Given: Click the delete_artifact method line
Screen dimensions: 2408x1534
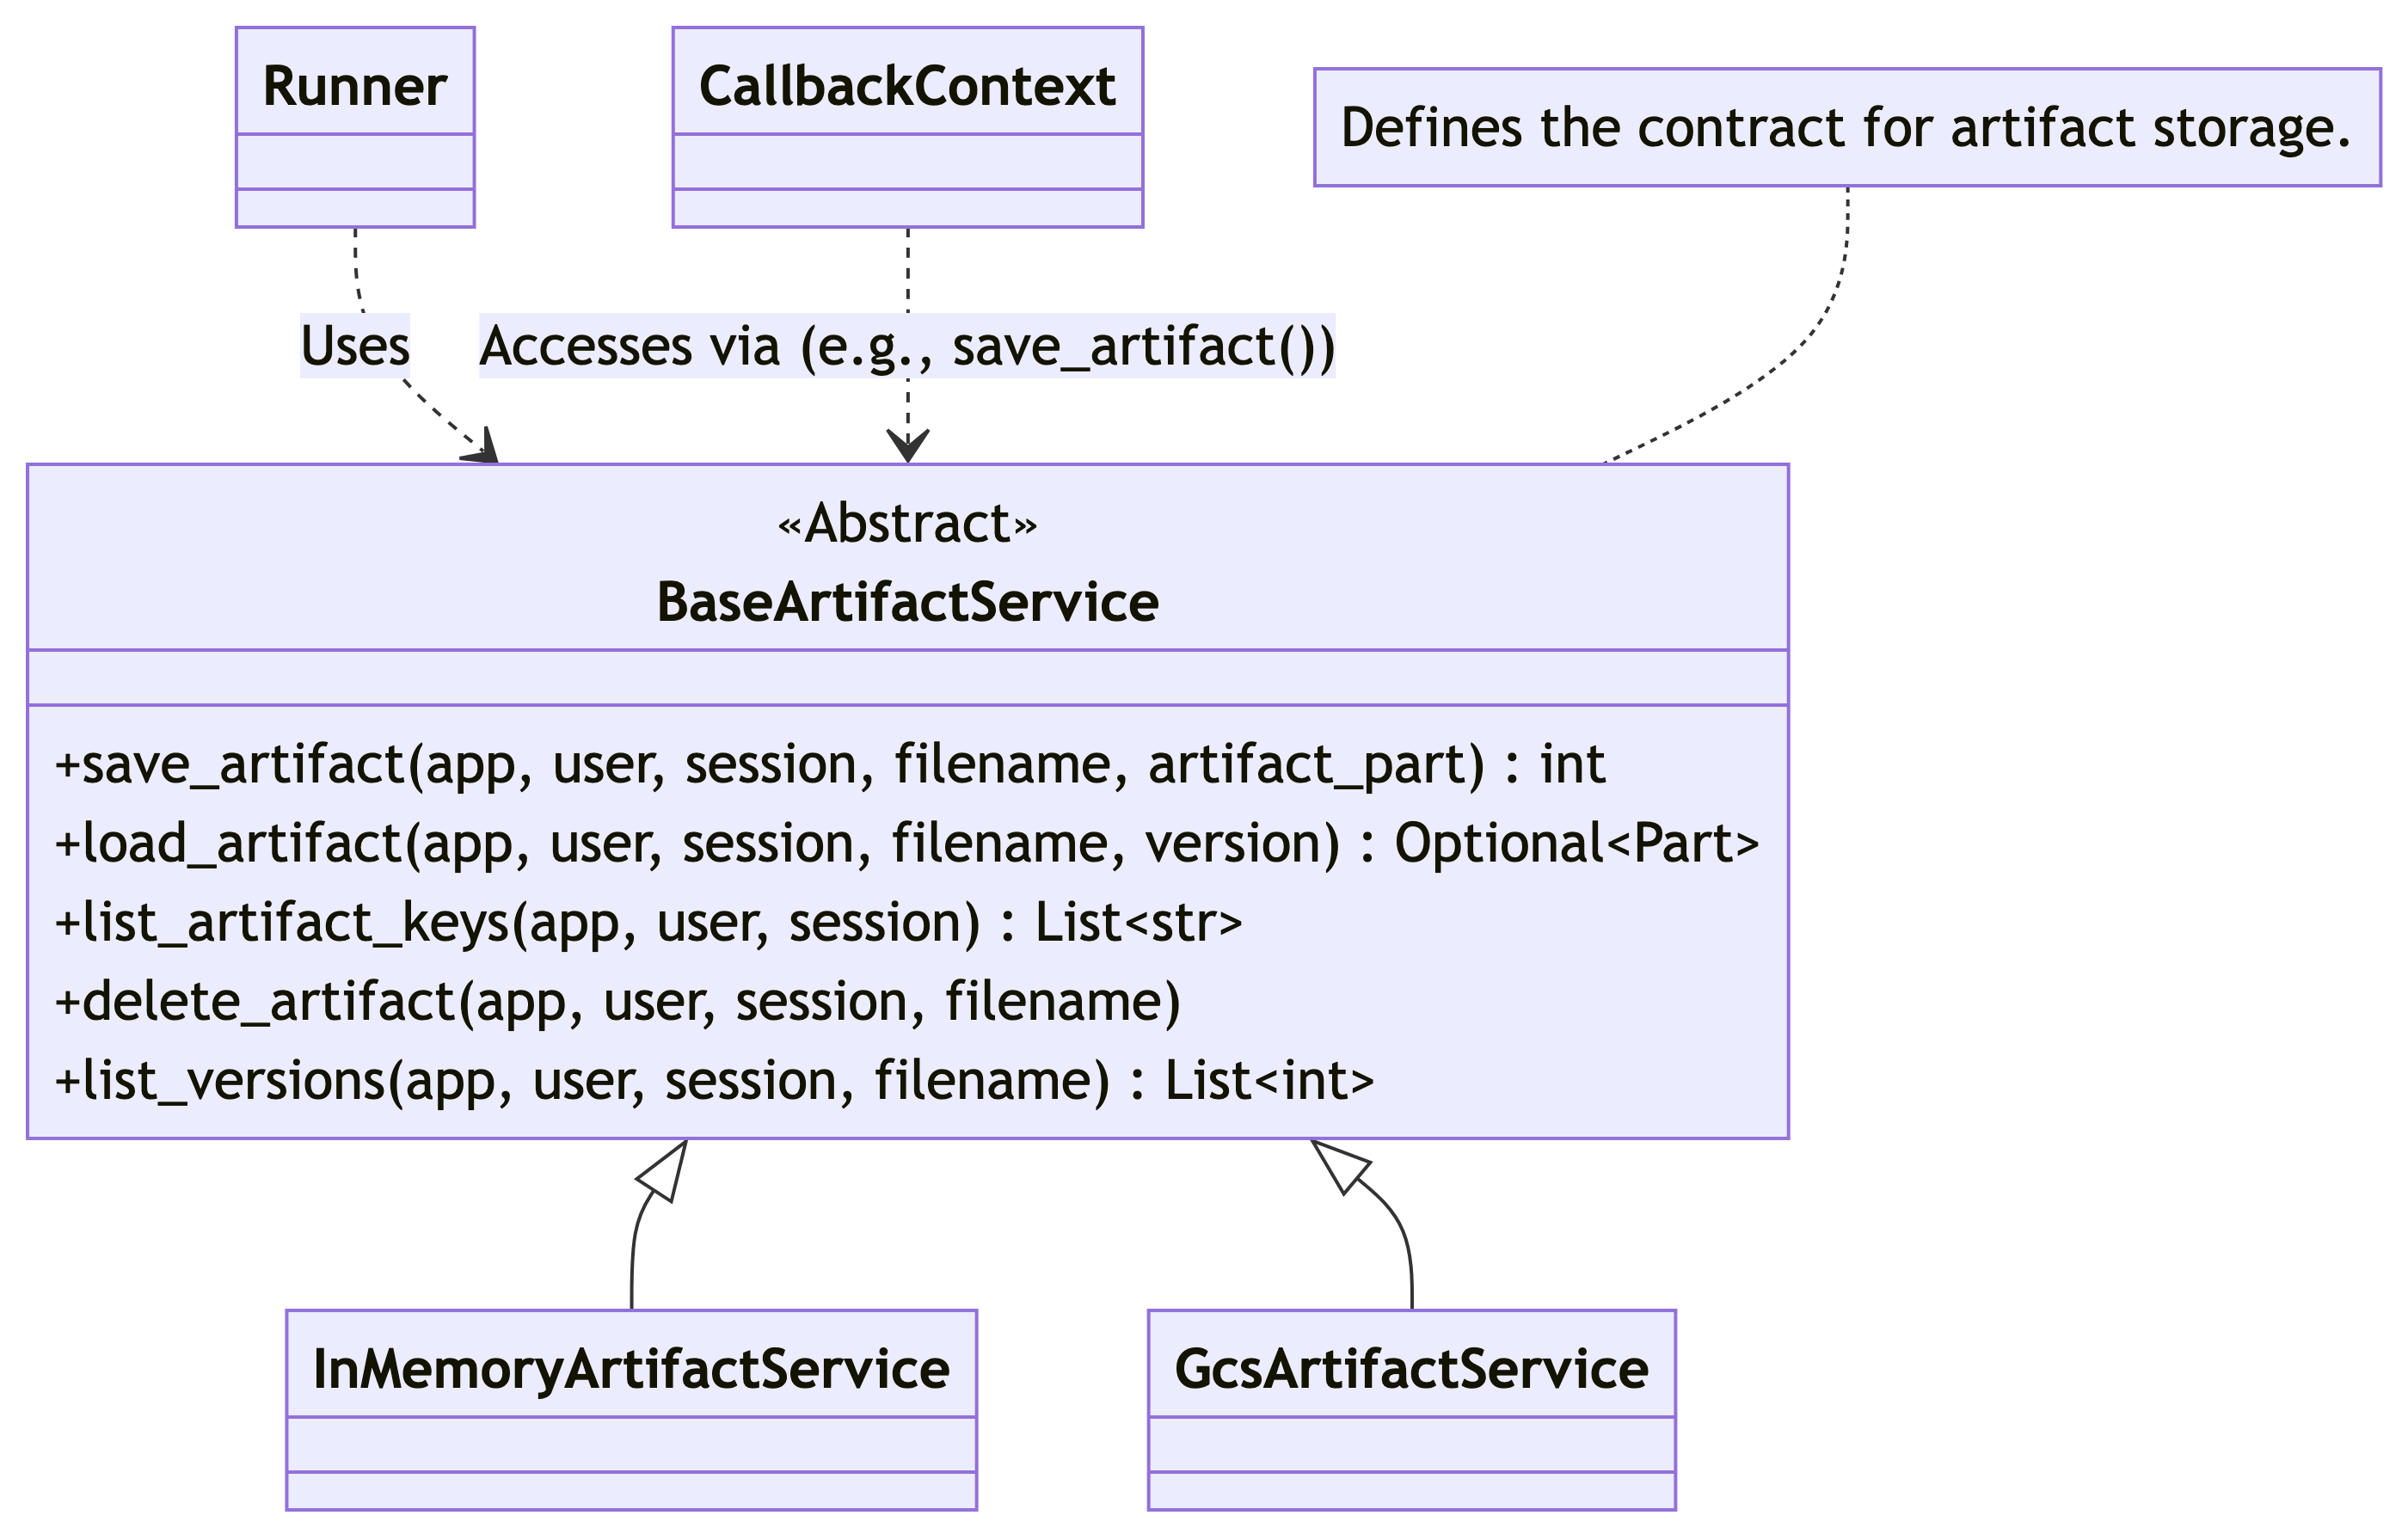Looking at the screenshot, I should tap(618, 1001).
